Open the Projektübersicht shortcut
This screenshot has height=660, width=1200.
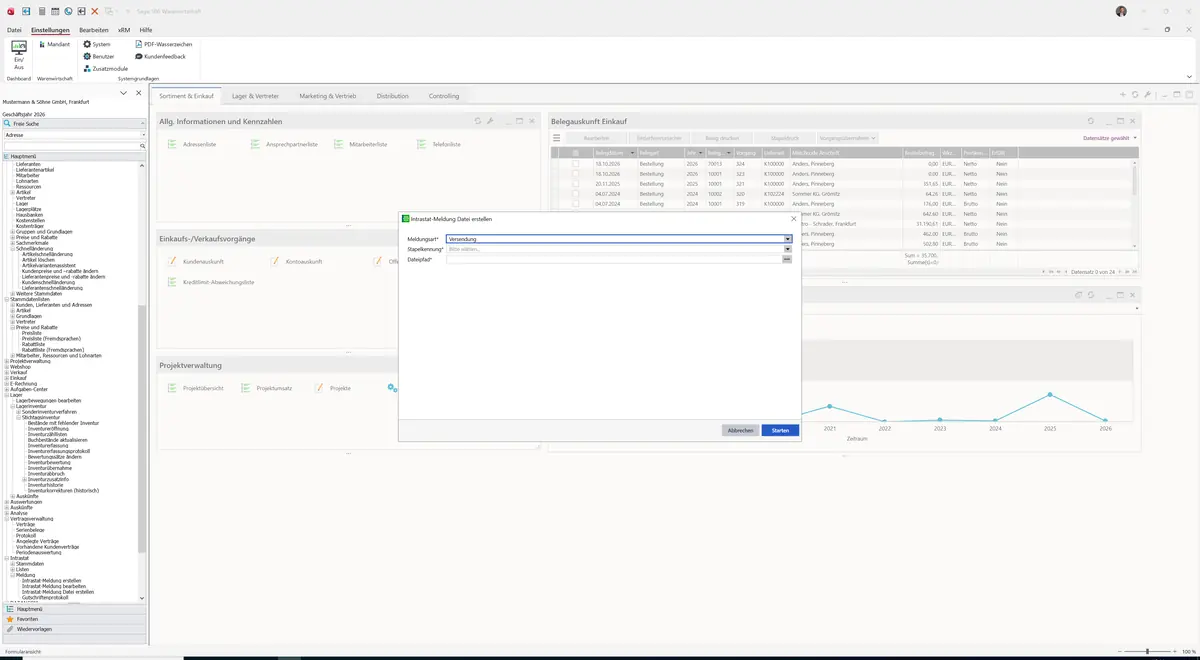point(195,388)
